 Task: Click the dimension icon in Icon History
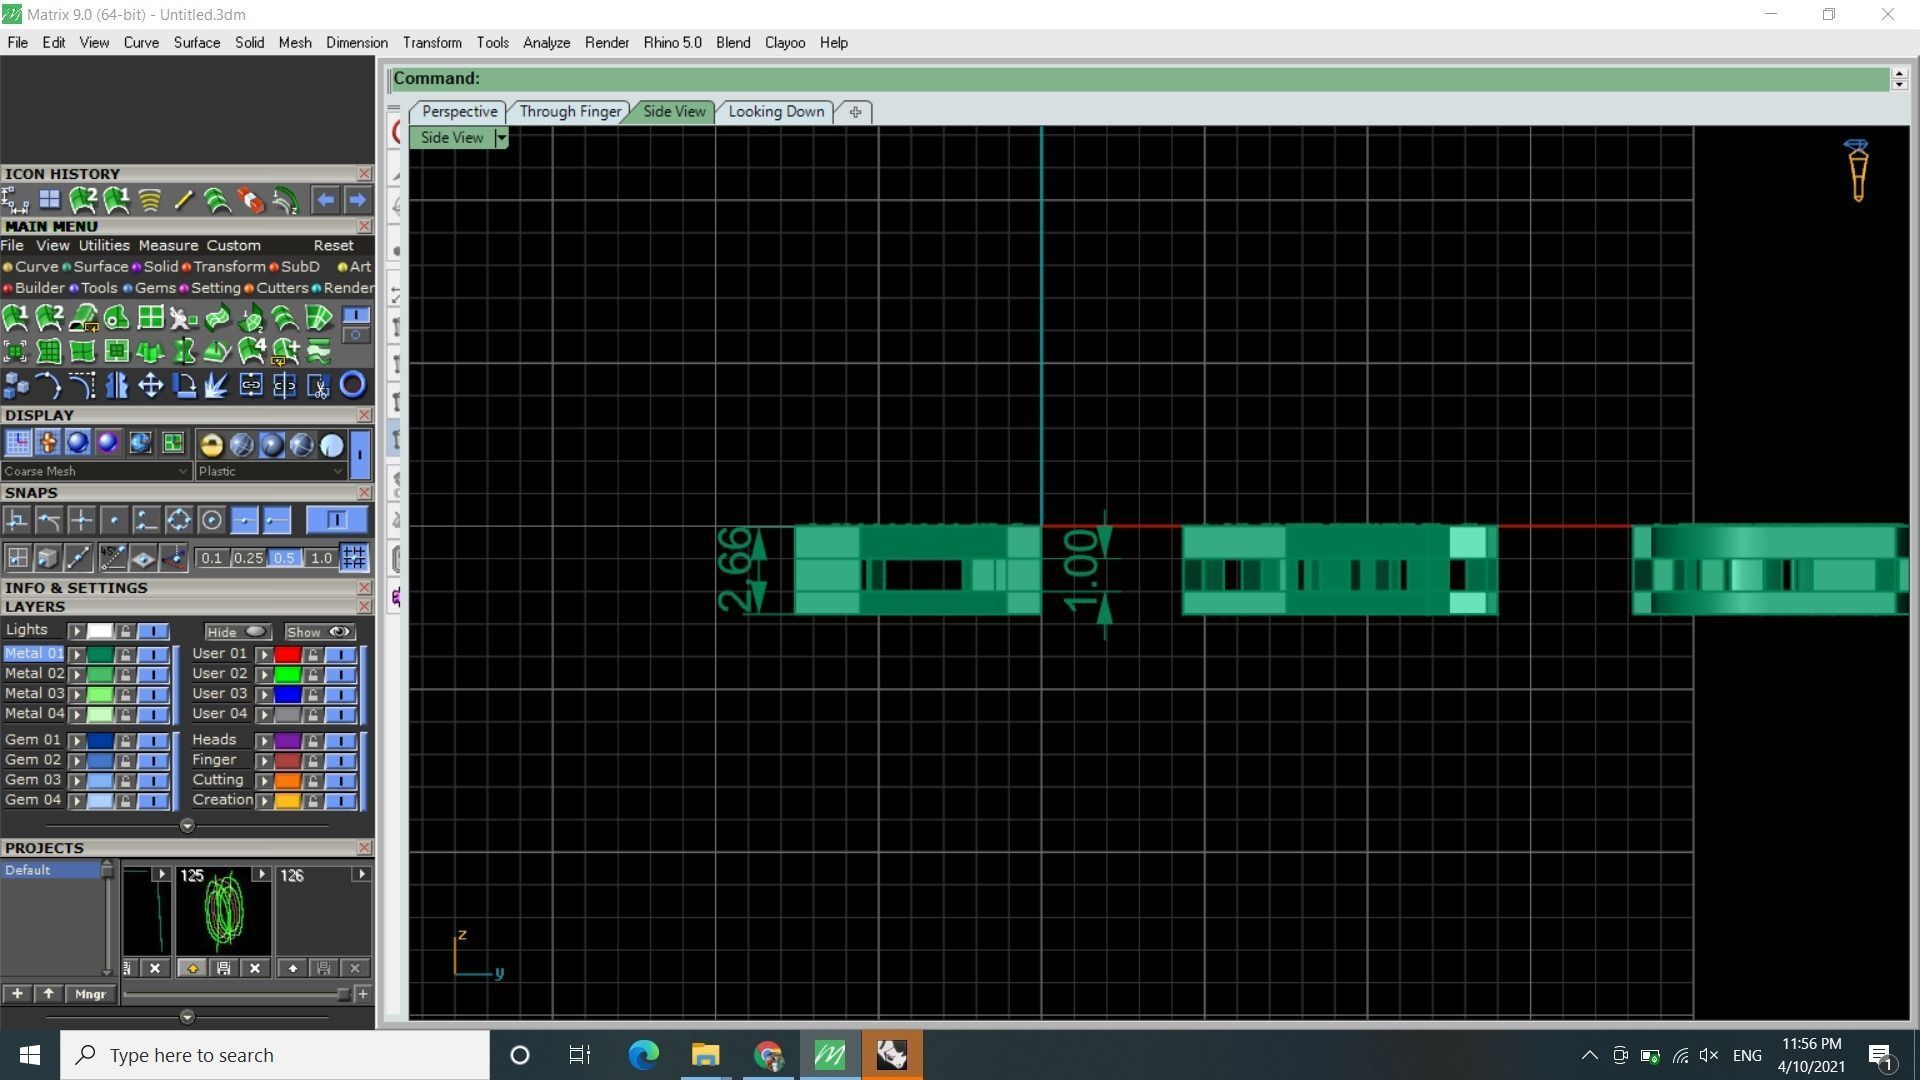coord(15,201)
